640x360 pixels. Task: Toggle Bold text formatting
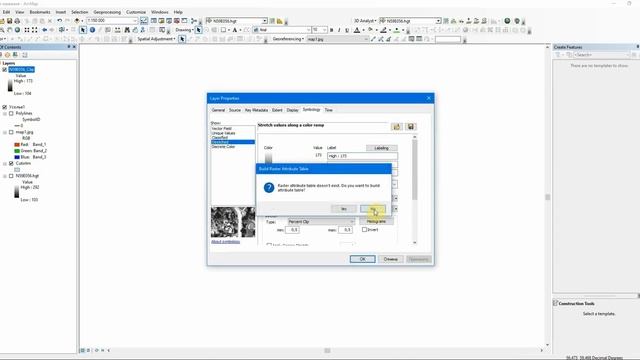pos(331,30)
